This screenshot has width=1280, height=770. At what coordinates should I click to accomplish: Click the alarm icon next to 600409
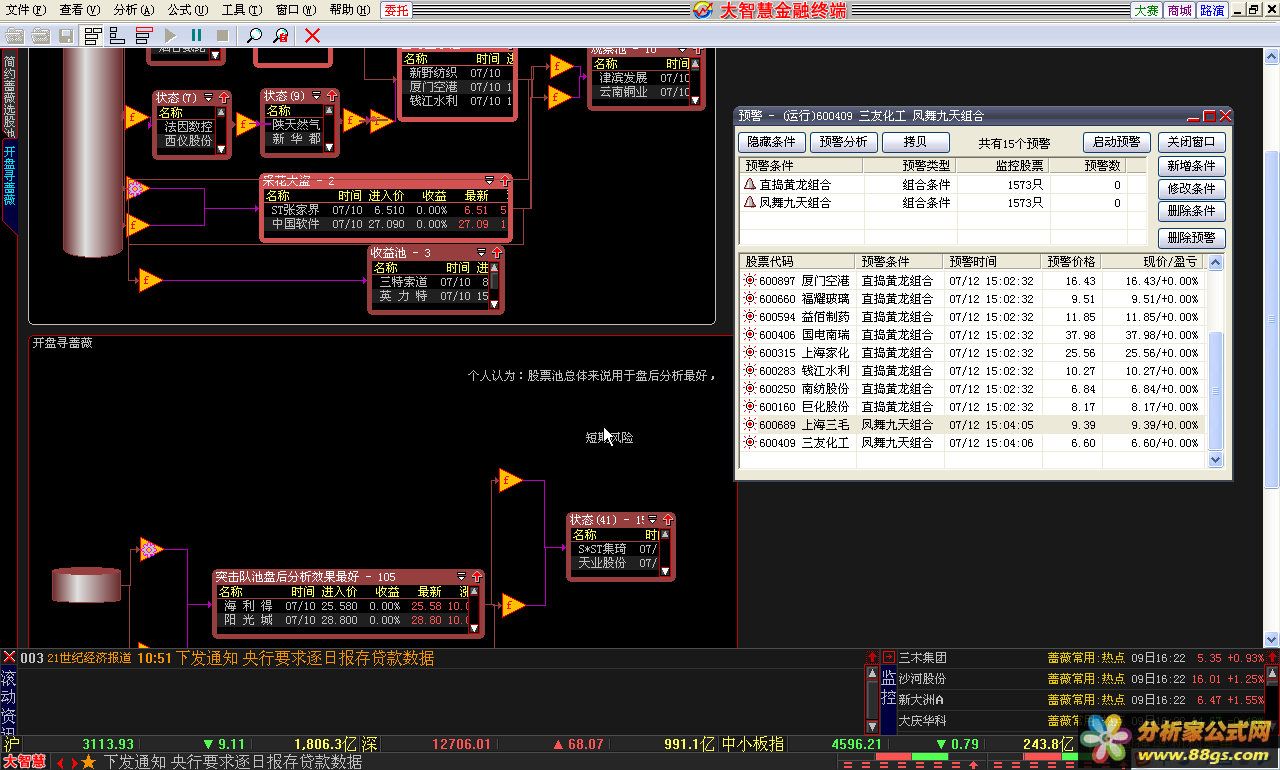click(x=750, y=443)
